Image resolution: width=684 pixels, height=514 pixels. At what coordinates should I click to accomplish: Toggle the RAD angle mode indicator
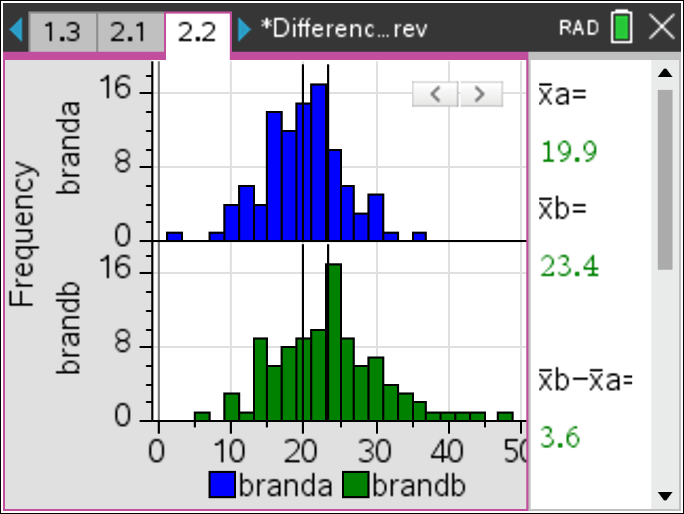[x=580, y=29]
